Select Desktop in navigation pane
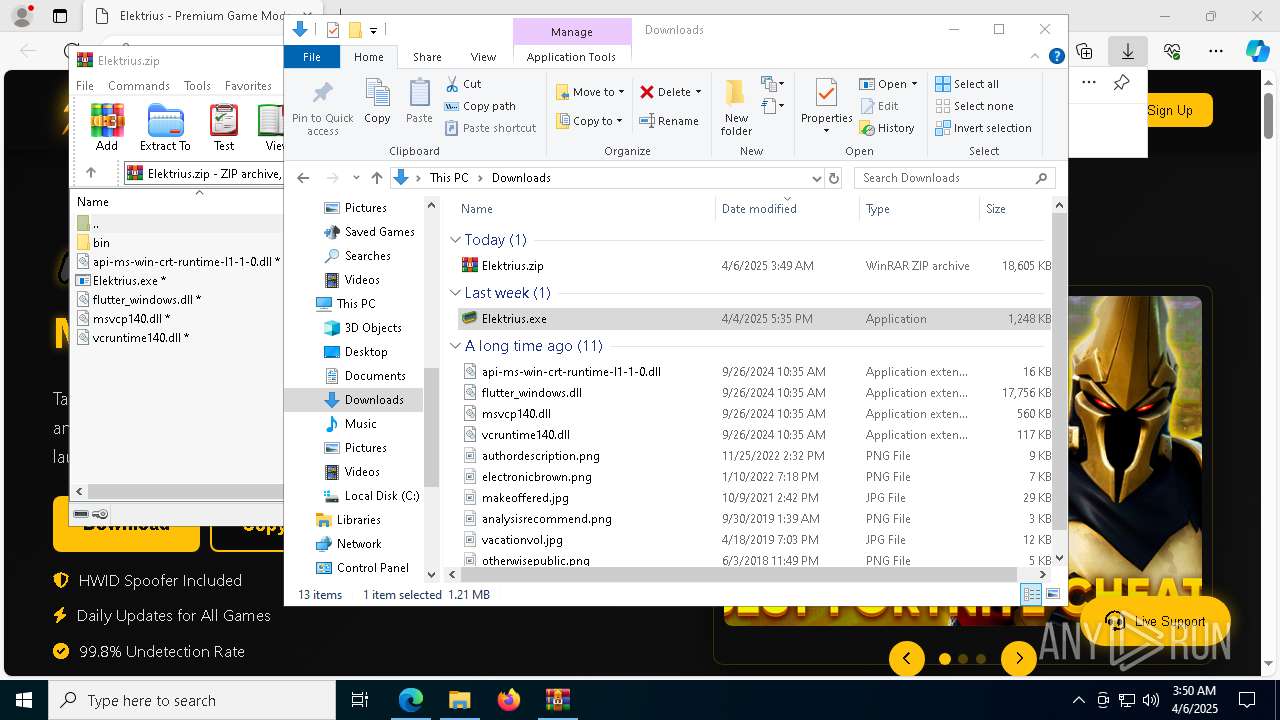This screenshot has width=1280, height=720. pos(366,352)
